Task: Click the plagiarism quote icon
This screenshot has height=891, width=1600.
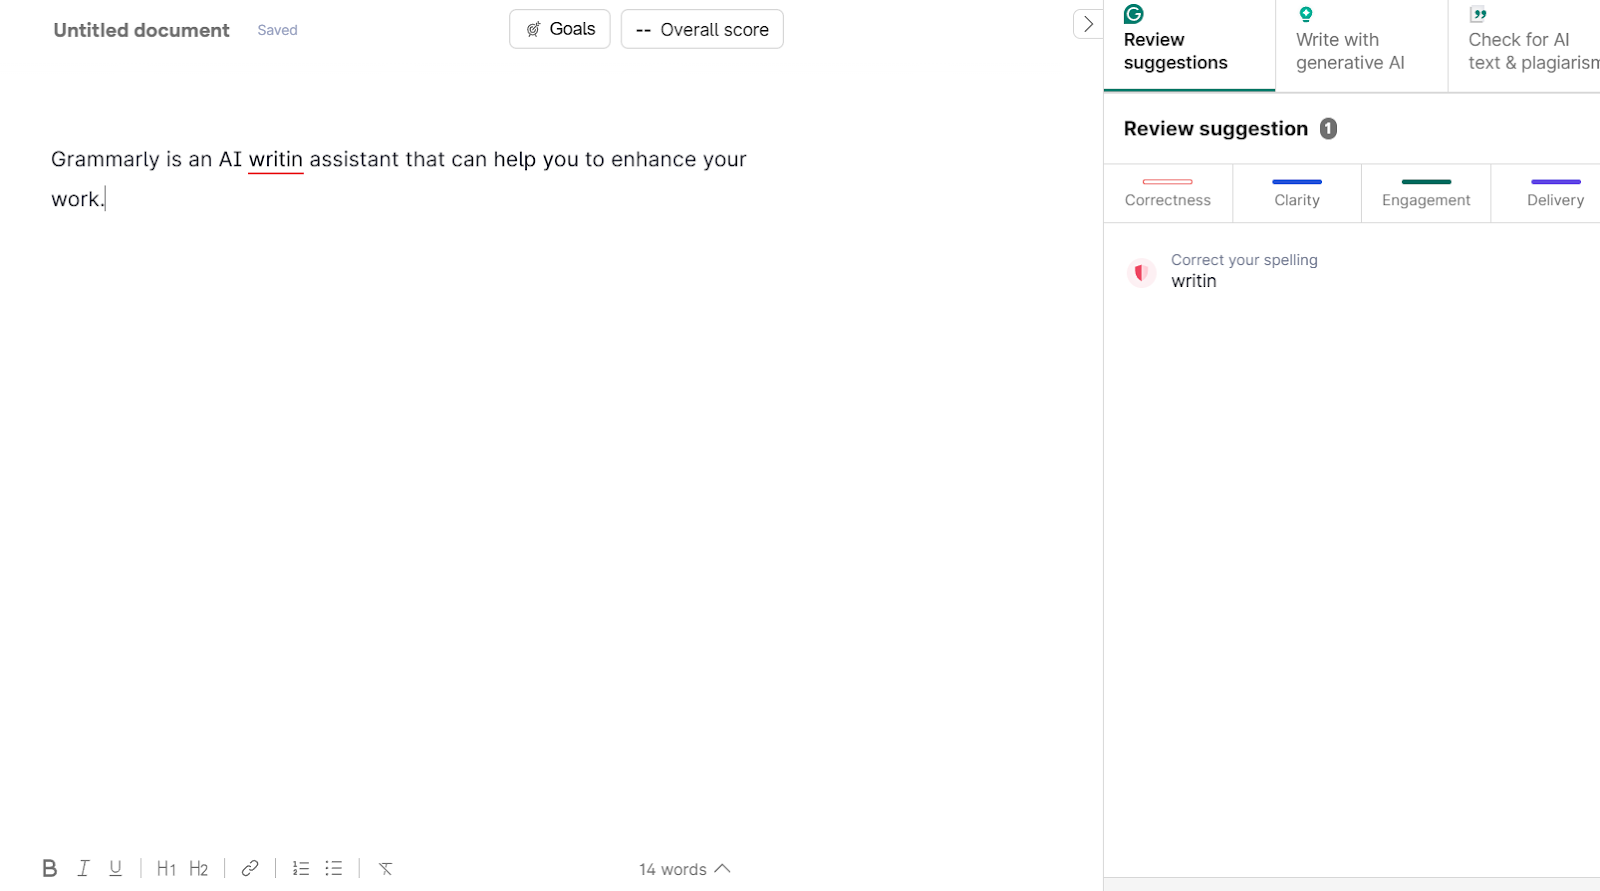Action: [1478, 14]
